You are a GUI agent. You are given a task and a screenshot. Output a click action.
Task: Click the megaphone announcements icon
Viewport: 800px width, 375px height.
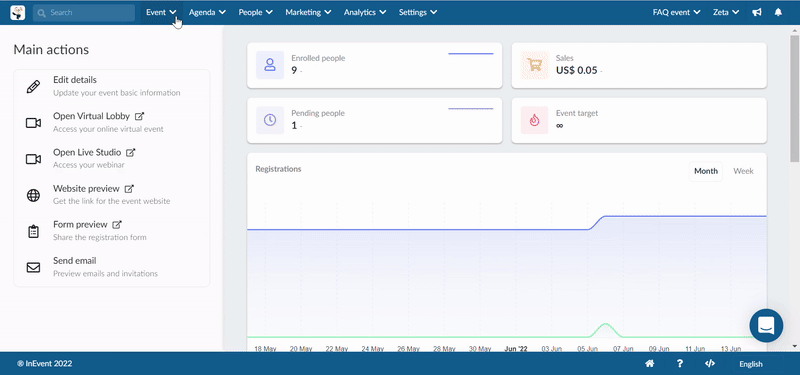point(757,12)
